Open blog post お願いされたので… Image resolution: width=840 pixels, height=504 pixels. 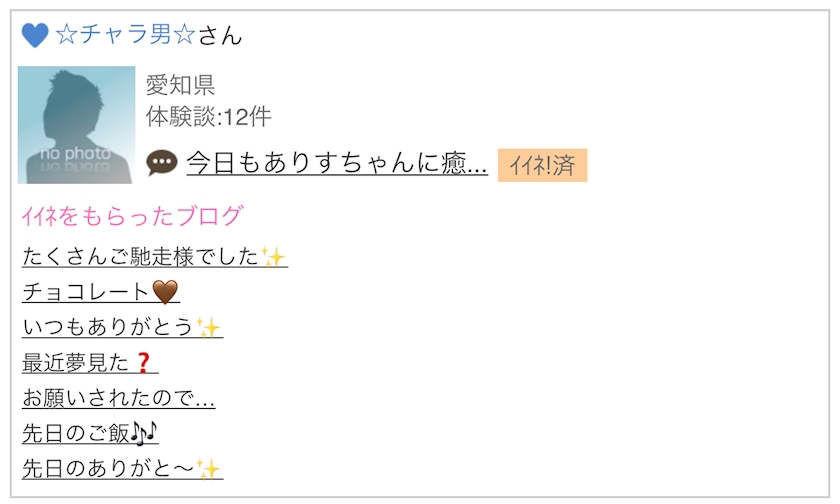pyautogui.click(x=118, y=398)
